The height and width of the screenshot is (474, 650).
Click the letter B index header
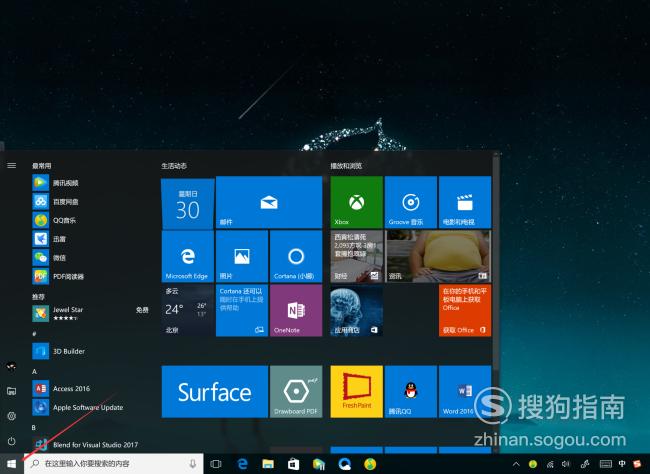click(34, 427)
